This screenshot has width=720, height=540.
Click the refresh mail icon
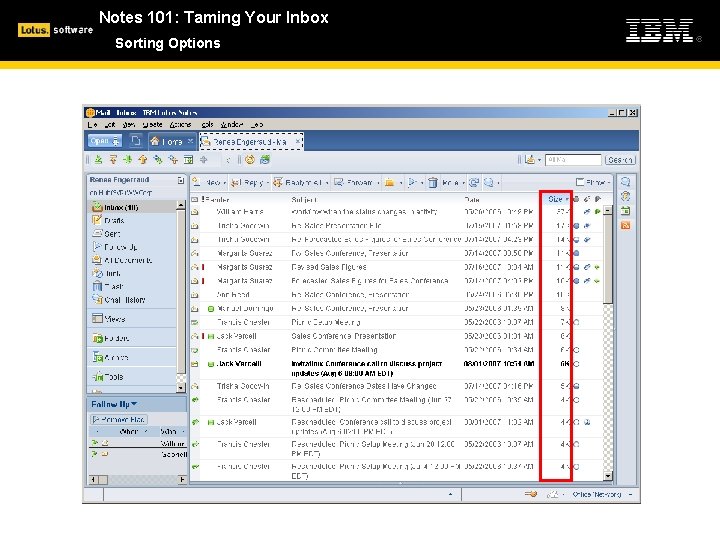click(x=473, y=183)
